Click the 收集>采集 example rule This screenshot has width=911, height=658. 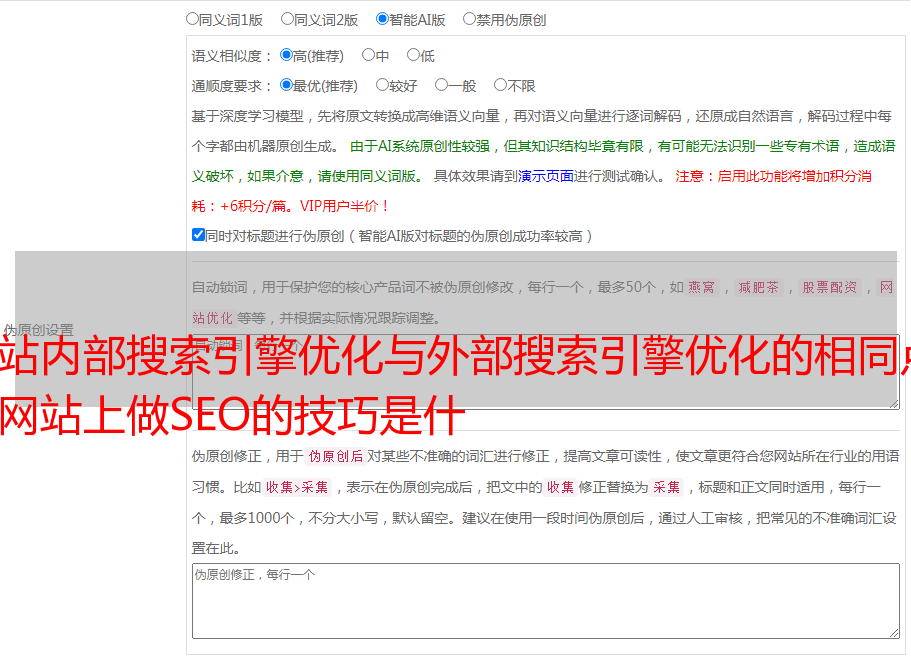[x=297, y=487]
